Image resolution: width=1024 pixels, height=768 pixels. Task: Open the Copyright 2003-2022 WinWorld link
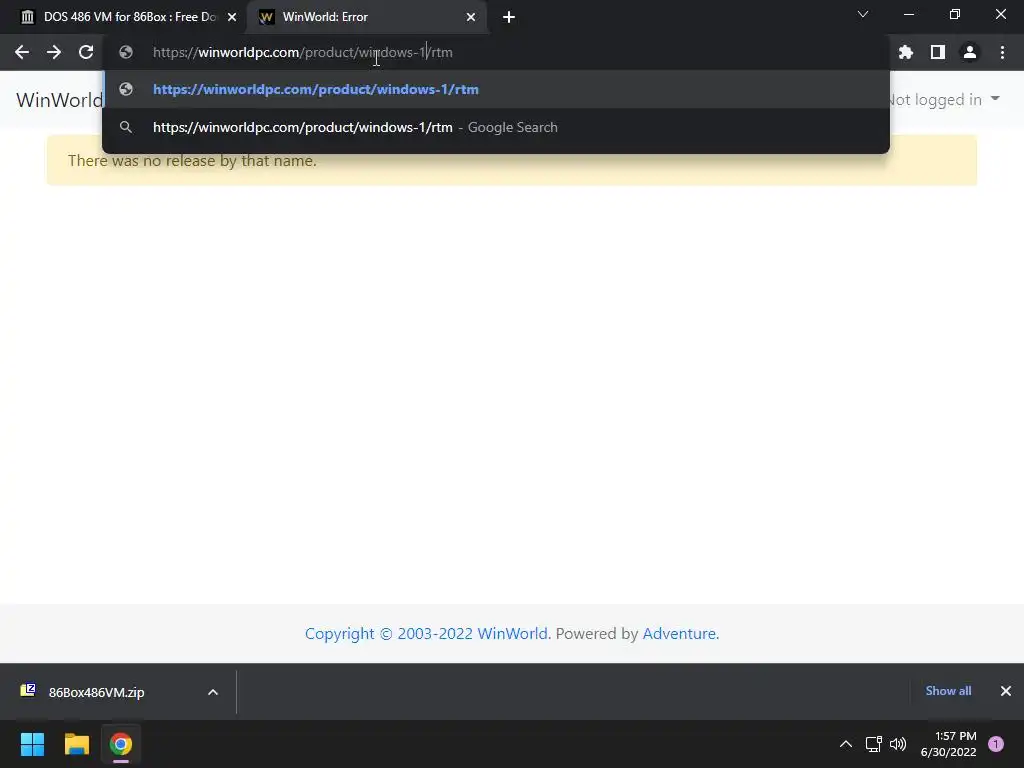[x=426, y=633]
